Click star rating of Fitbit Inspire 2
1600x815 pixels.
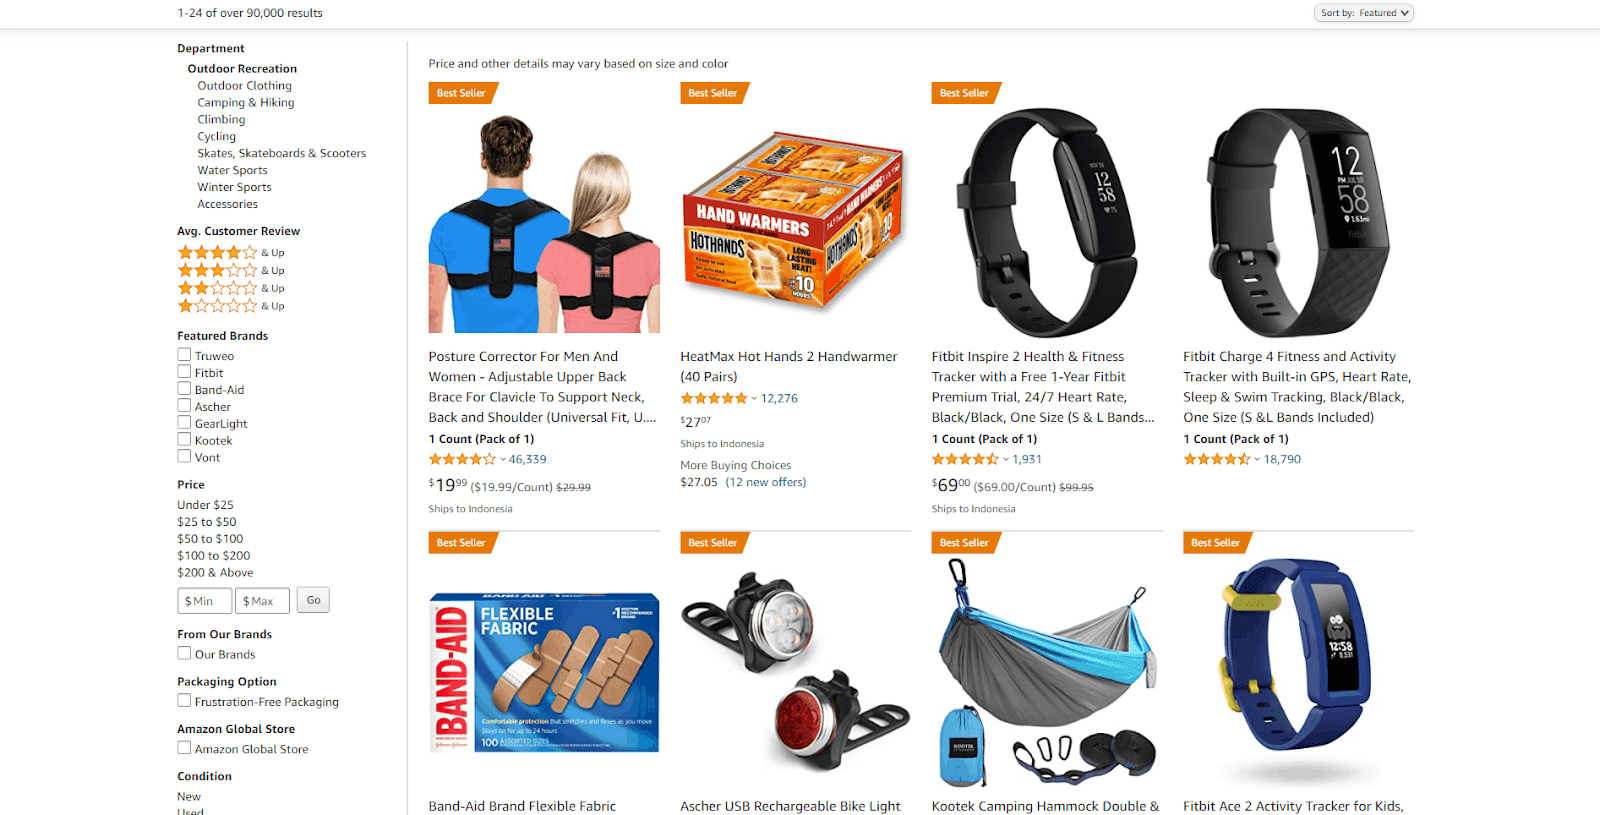[964, 459]
